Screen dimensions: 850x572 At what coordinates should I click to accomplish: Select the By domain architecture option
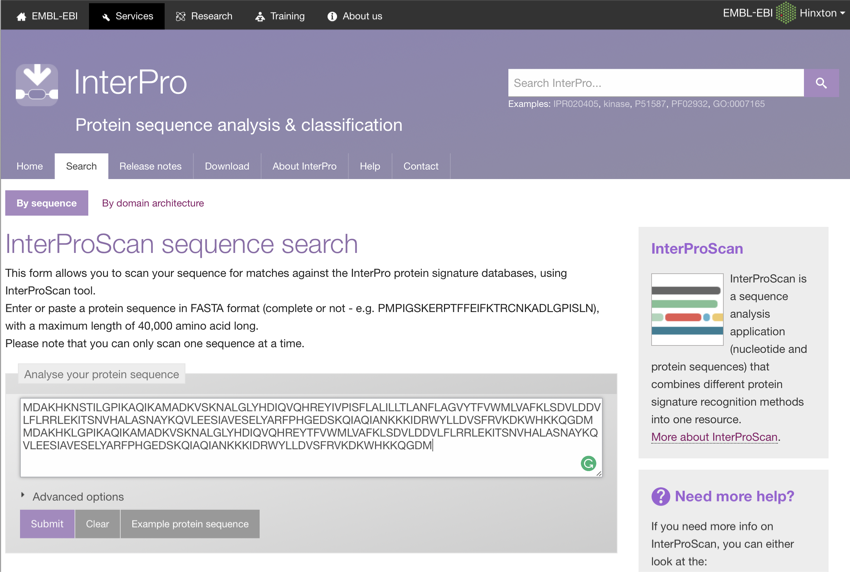coord(153,203)
